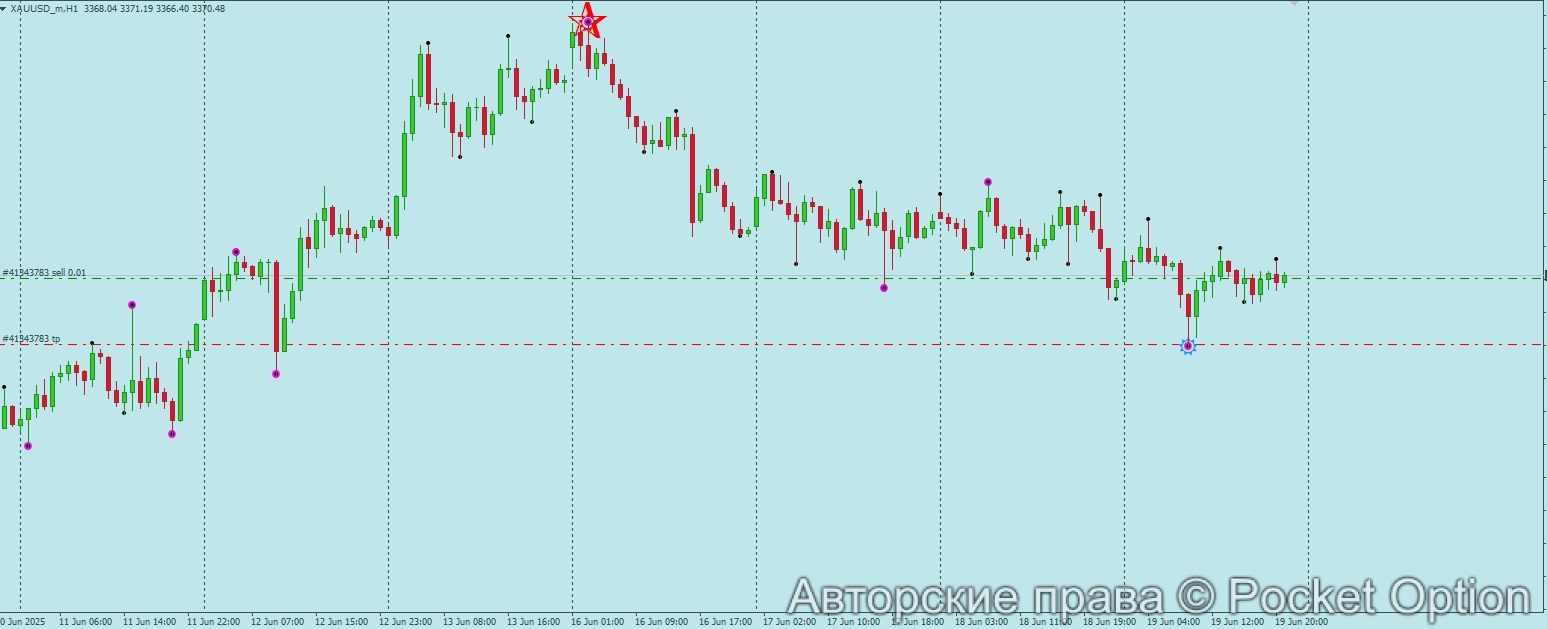1547x629 pixels.
Task: Click the magenta dot at 11 Jun 22:00 low
Action: (172, 434)
